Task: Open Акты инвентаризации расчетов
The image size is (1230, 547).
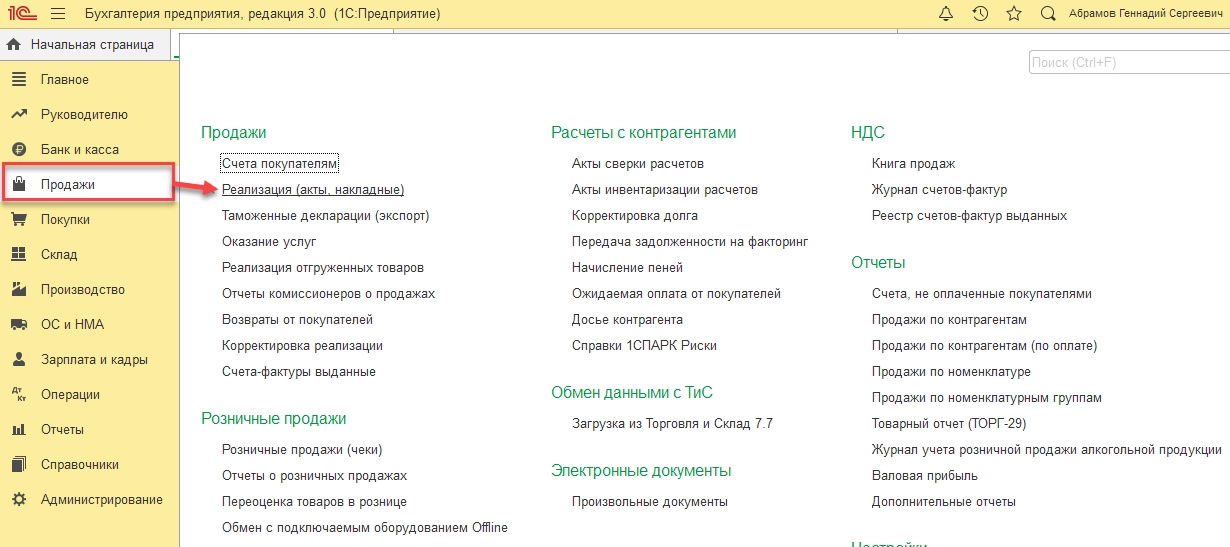Action: pyautogui.click(x=665, y=189)
